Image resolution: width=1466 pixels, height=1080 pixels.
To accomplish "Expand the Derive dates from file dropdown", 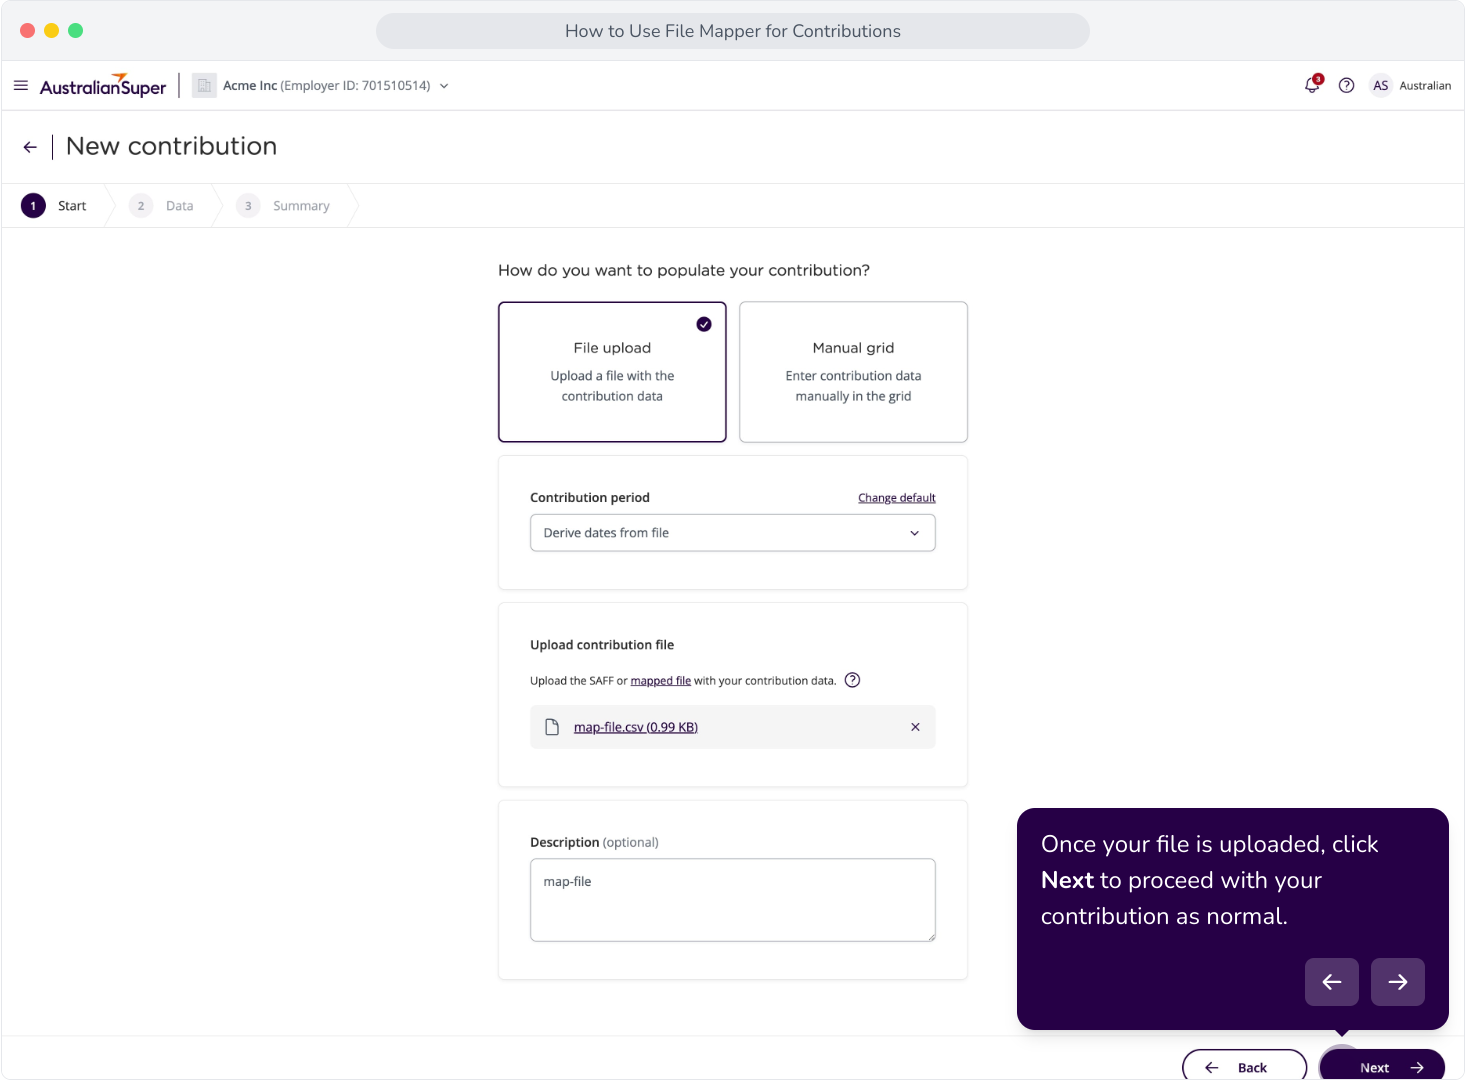I will [x=733, y=533].
